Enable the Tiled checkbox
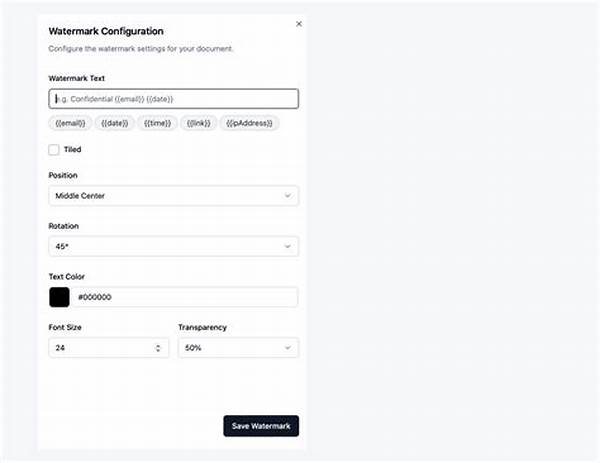This screenshot has height=463, width=600. point(54,149)
